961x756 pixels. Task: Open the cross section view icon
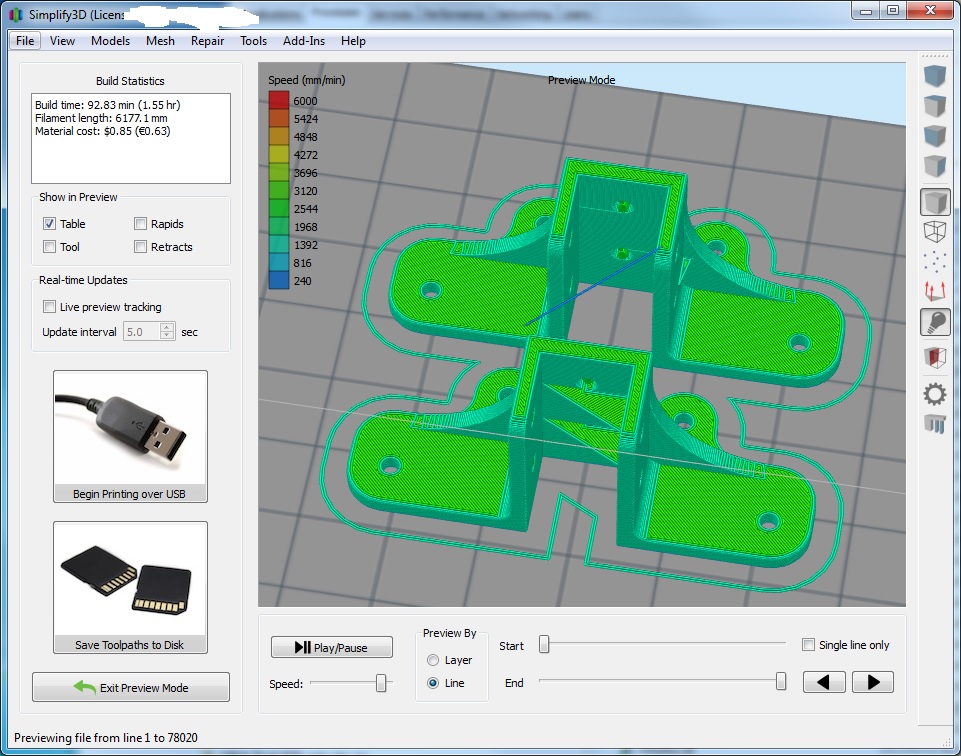click(935, 357)
